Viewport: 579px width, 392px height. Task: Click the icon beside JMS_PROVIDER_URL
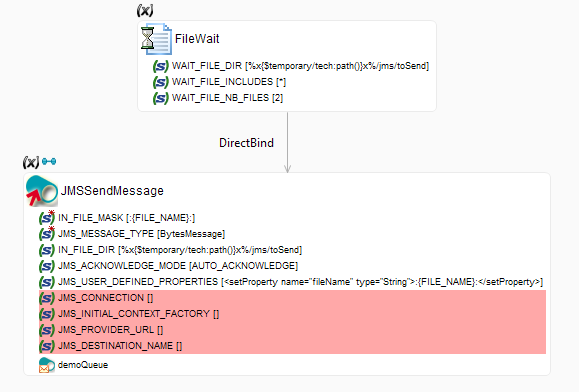47,330
